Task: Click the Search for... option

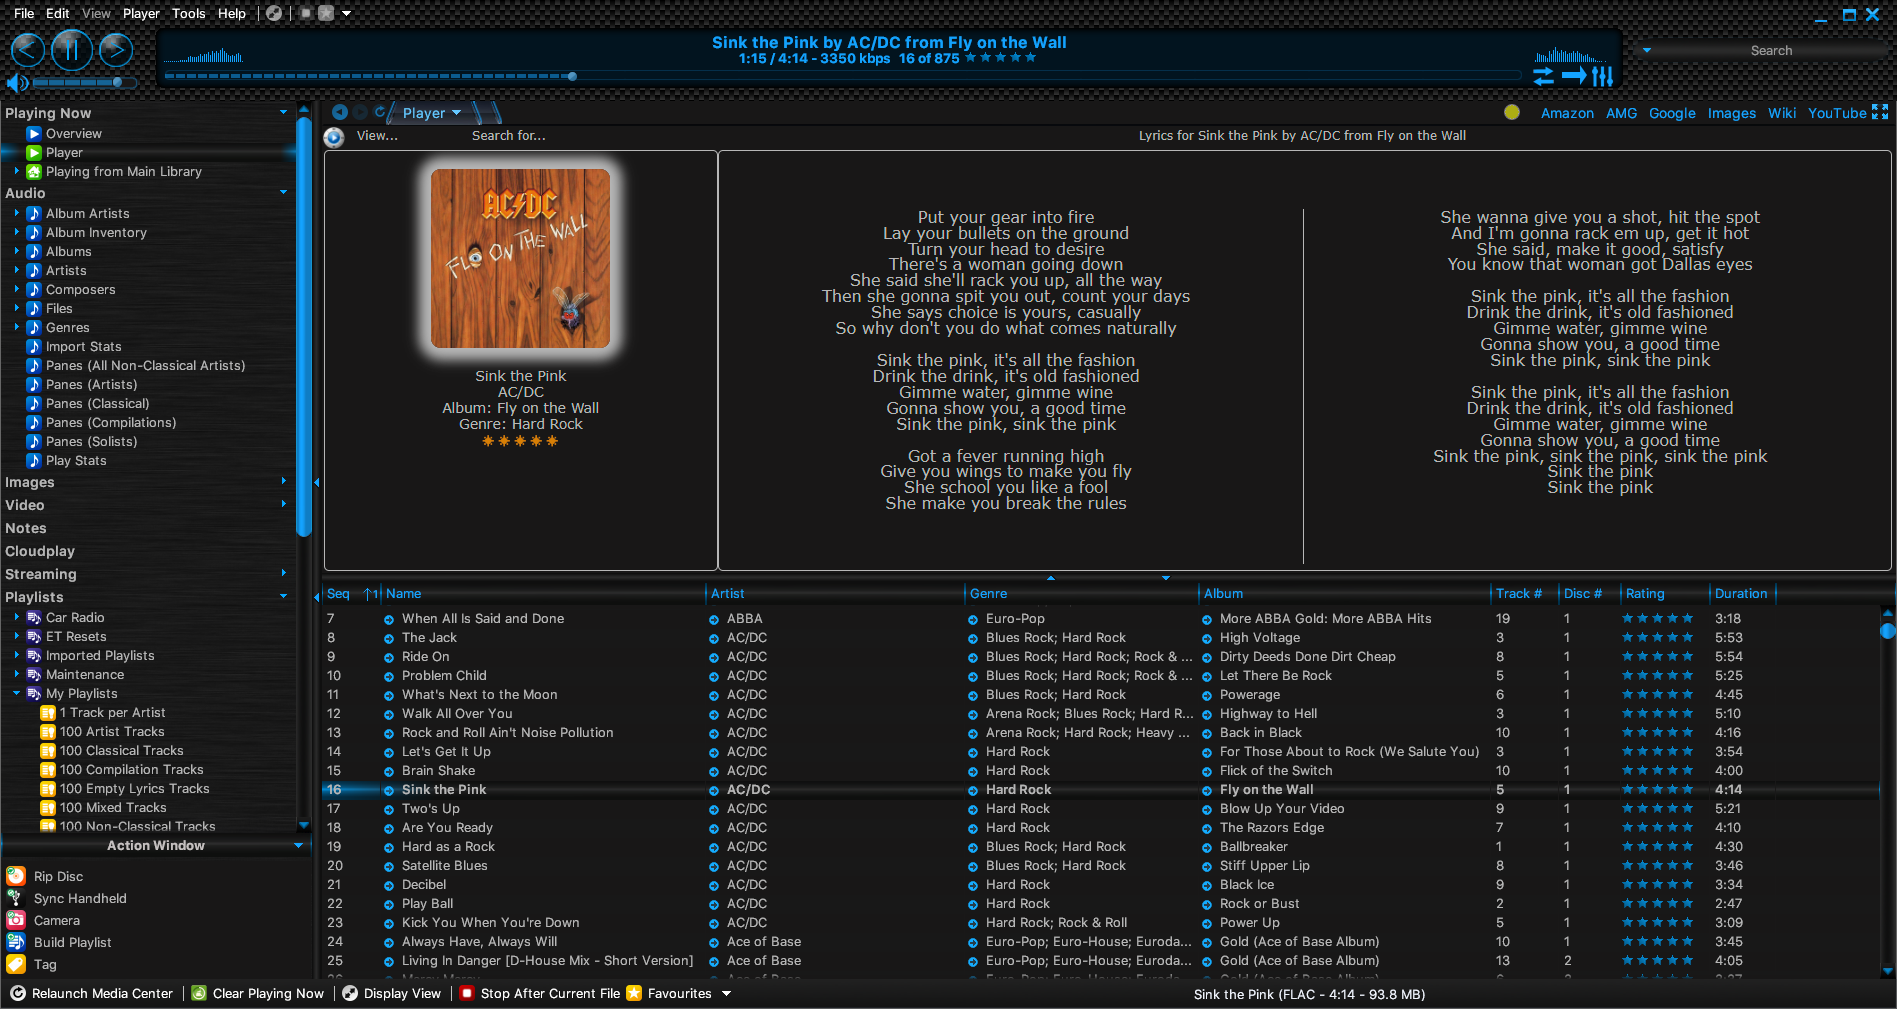Action: tap(509, 136)
